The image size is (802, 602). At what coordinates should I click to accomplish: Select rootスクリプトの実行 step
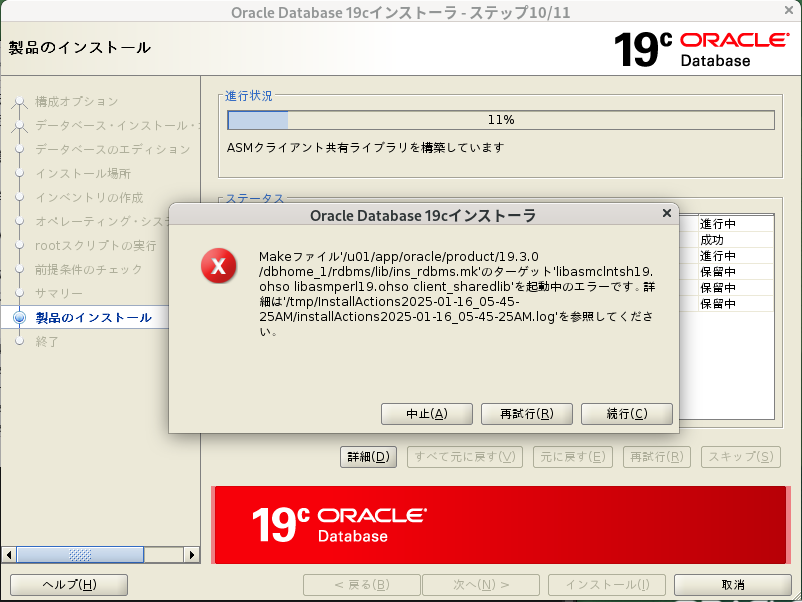96,246
